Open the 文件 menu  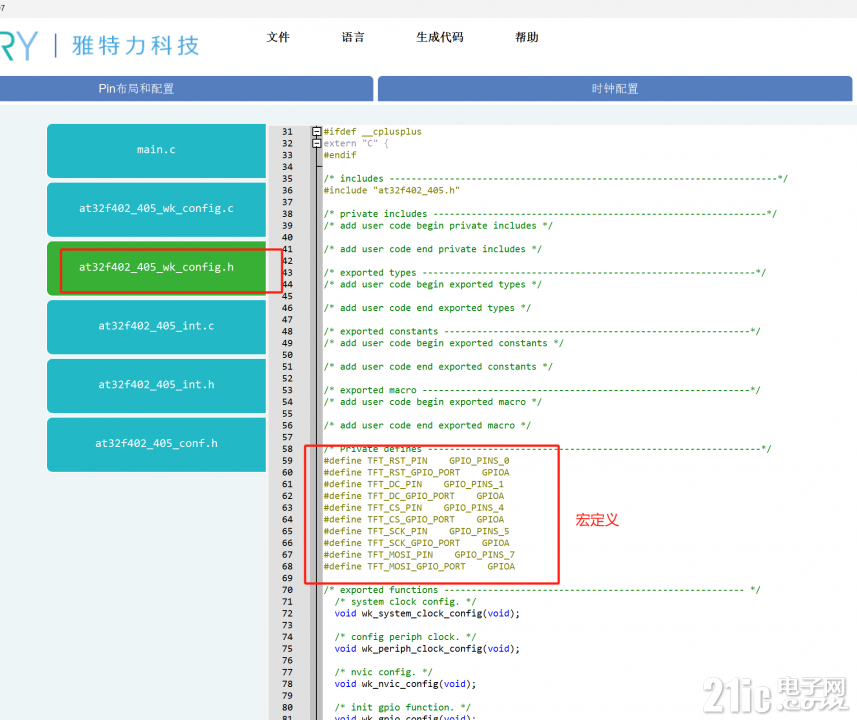coord(278,37)
